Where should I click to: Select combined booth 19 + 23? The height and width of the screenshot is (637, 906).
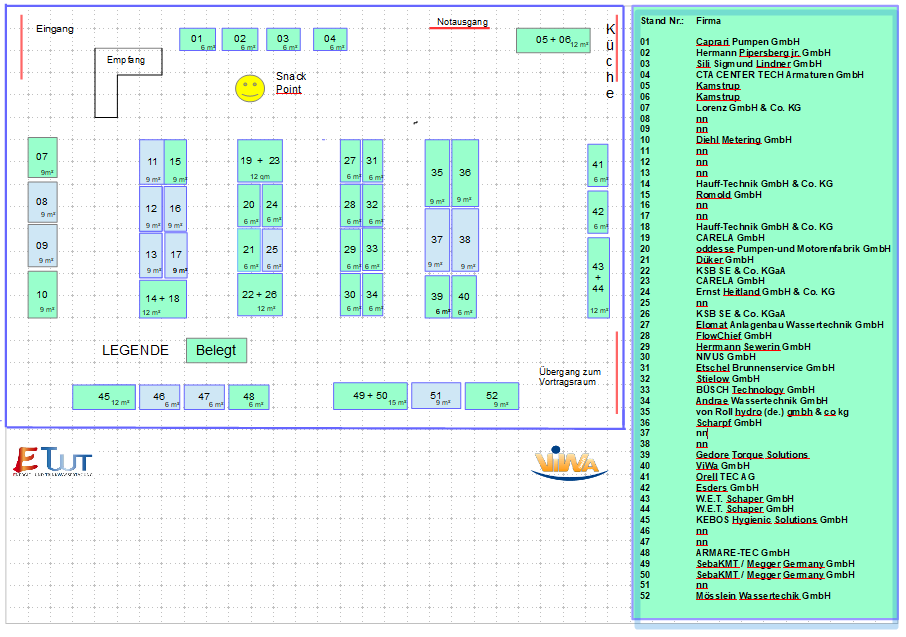tap(260, 161)
